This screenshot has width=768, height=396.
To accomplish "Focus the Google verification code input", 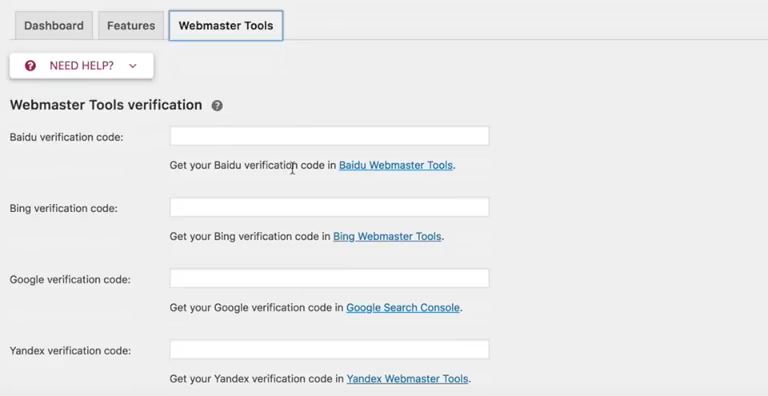I will 329,278.
